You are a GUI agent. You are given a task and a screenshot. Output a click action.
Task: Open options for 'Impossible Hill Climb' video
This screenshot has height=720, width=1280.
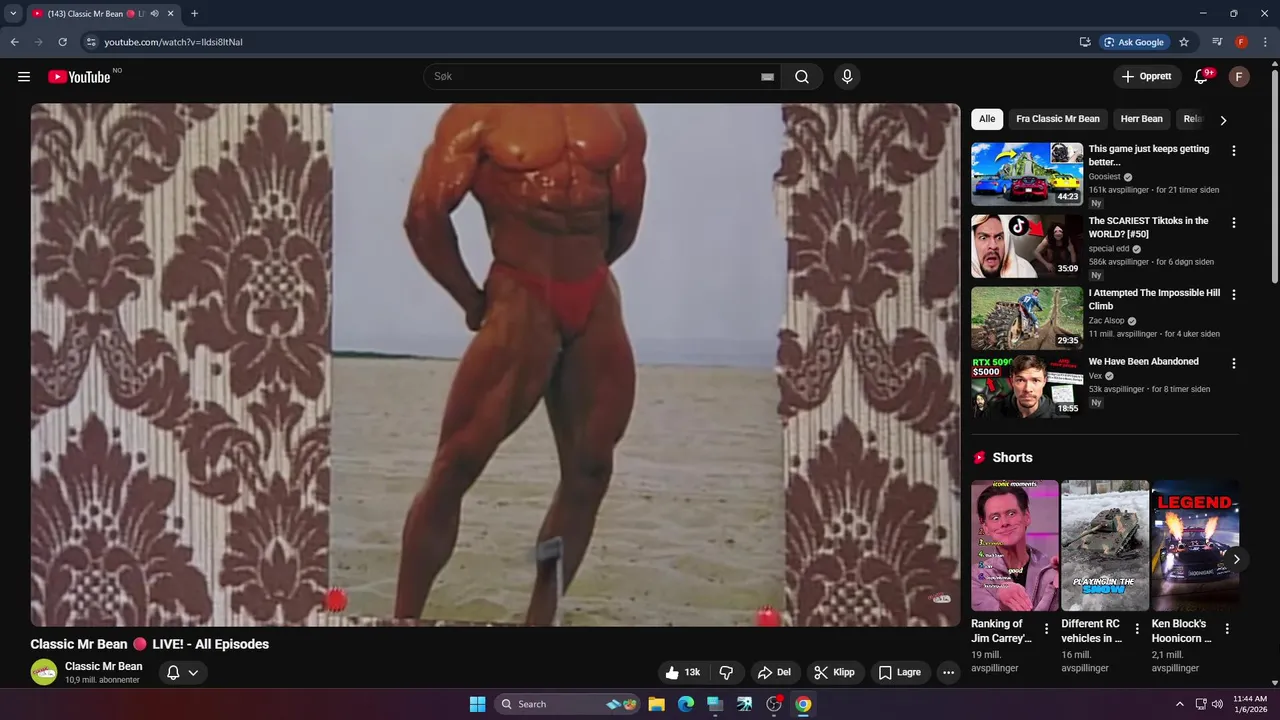pyautogui.click(x=1233, y=295)
